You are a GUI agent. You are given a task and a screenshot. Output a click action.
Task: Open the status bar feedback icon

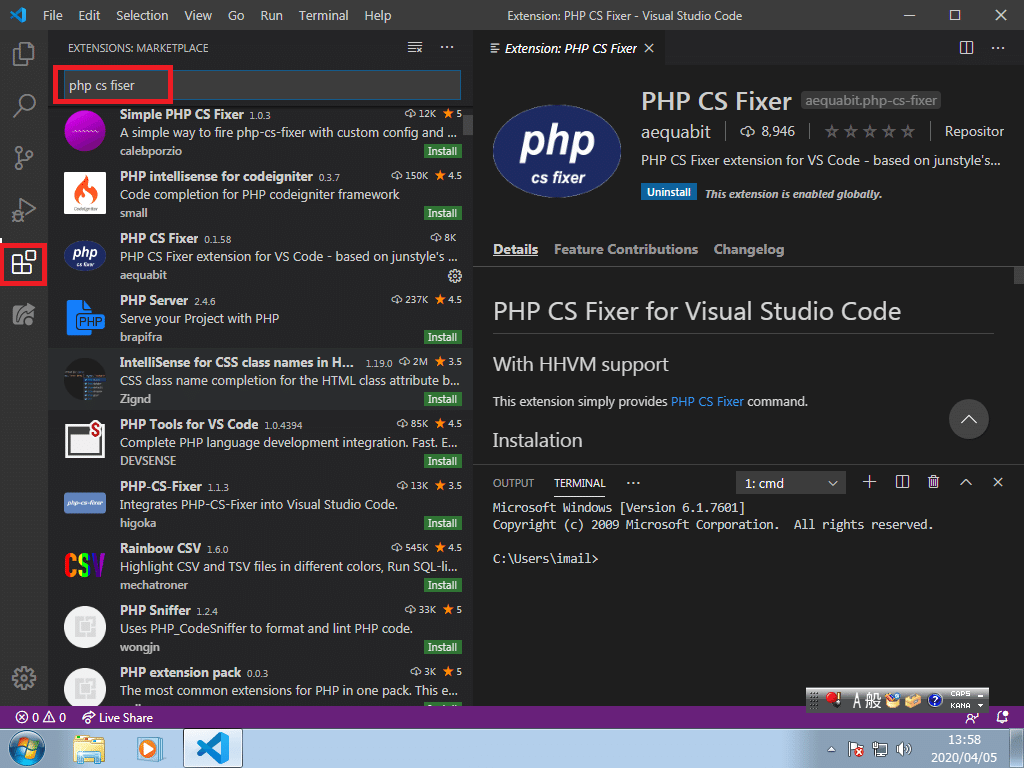pos(972,718)
